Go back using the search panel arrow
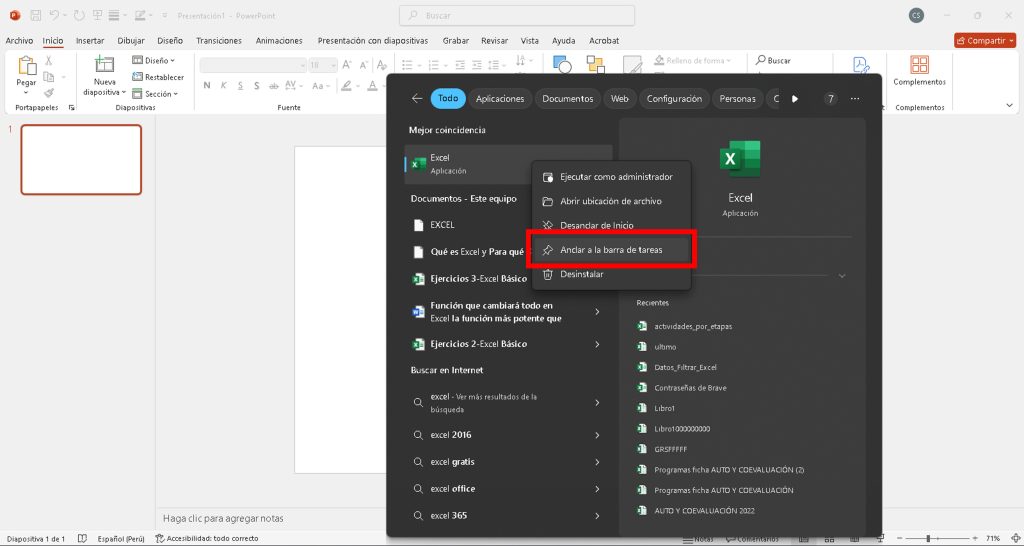 click(417, 99)
